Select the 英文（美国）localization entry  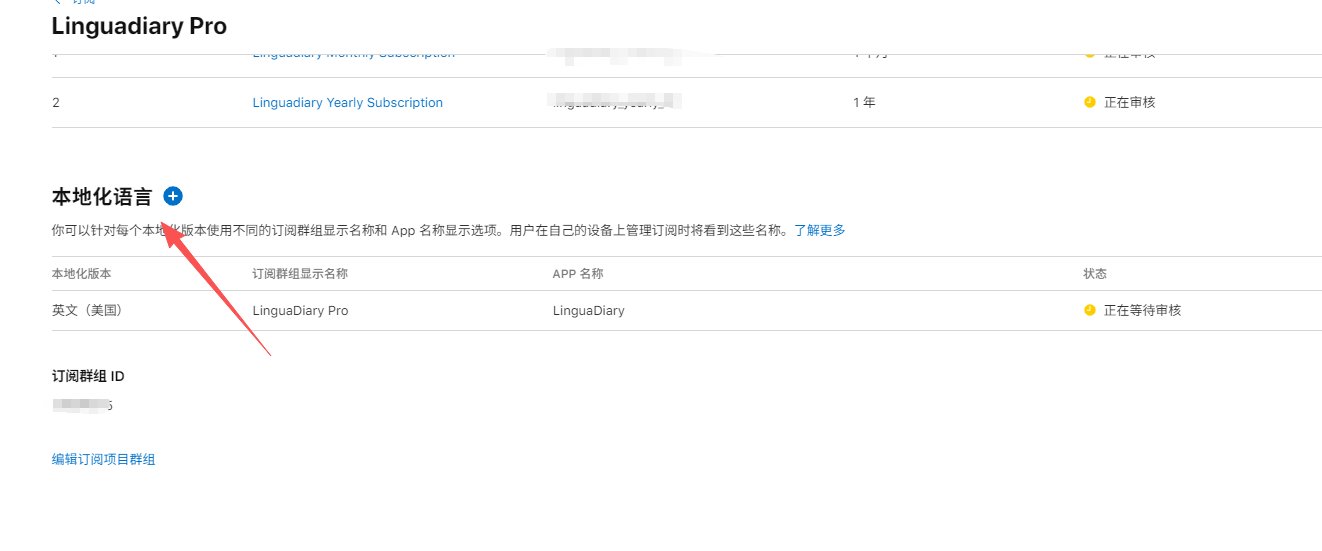pos(87,310)
